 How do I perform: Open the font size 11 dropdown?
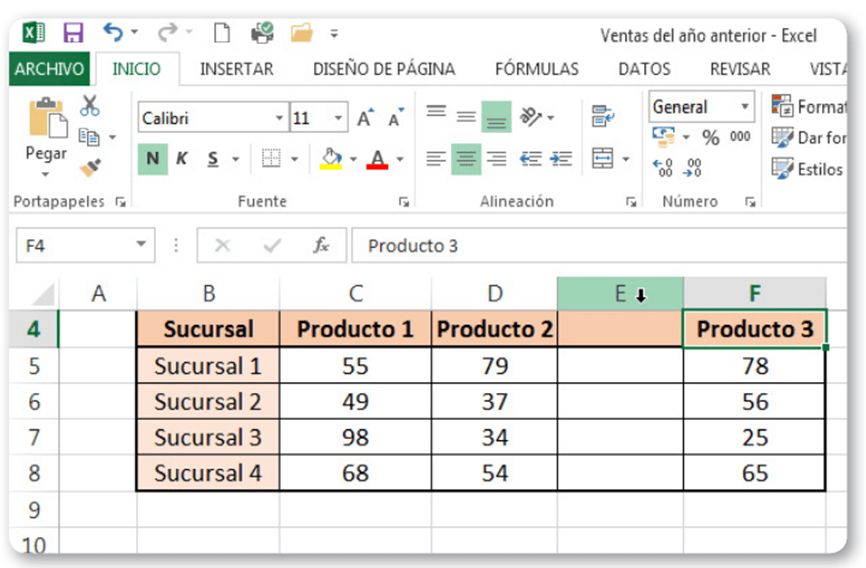338,117
